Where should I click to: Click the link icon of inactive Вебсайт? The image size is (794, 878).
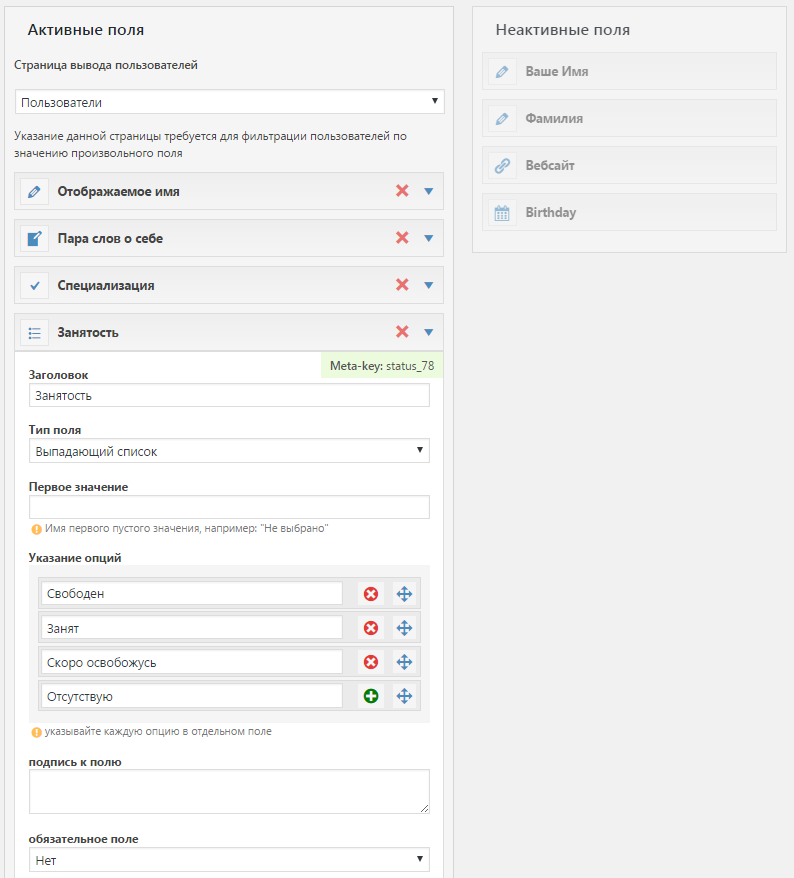click(502, 166)
